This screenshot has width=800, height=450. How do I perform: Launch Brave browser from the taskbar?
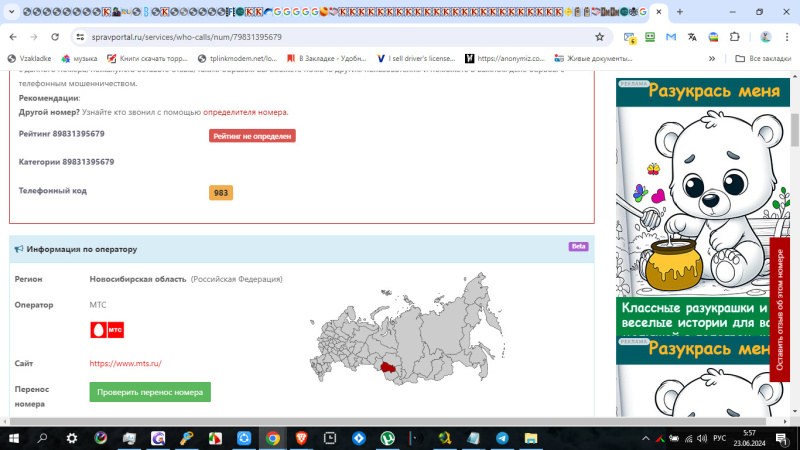[302, 438]
